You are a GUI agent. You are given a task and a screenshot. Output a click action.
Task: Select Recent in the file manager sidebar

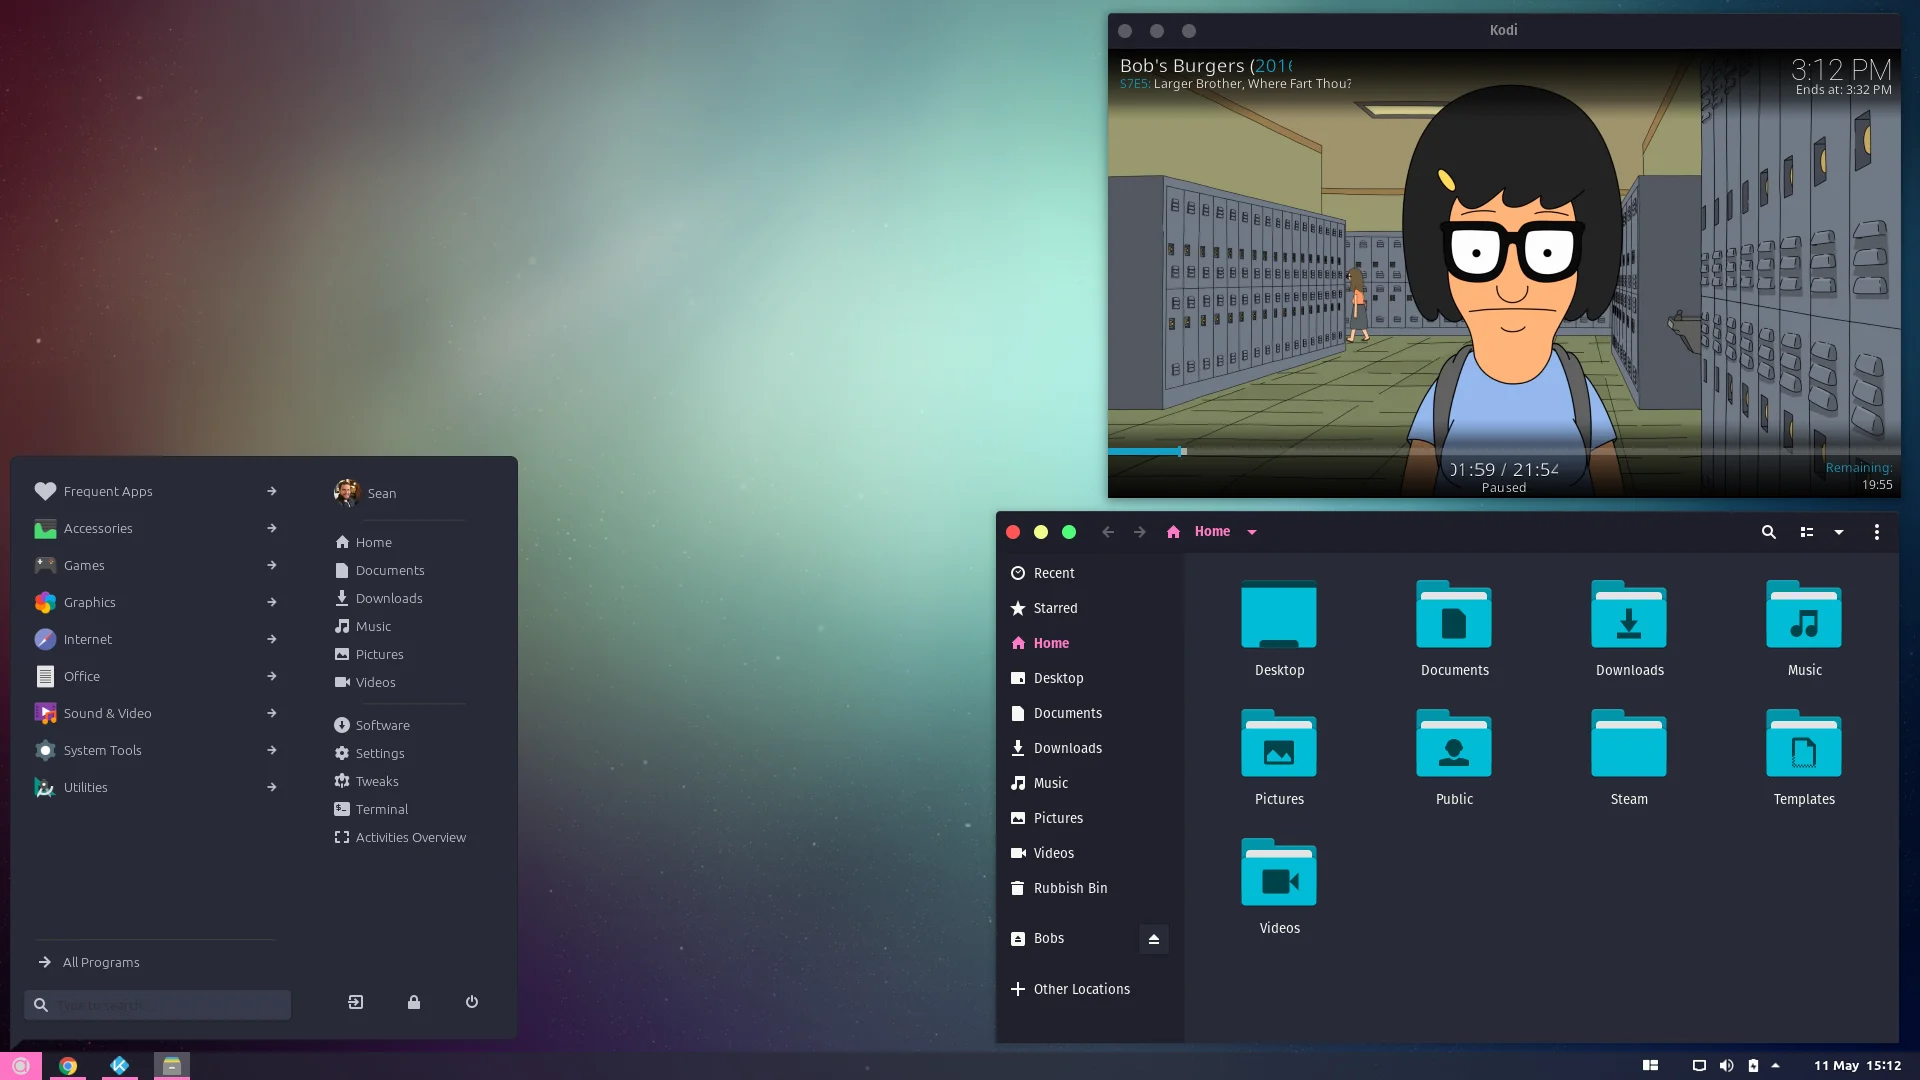[1042, 573]
